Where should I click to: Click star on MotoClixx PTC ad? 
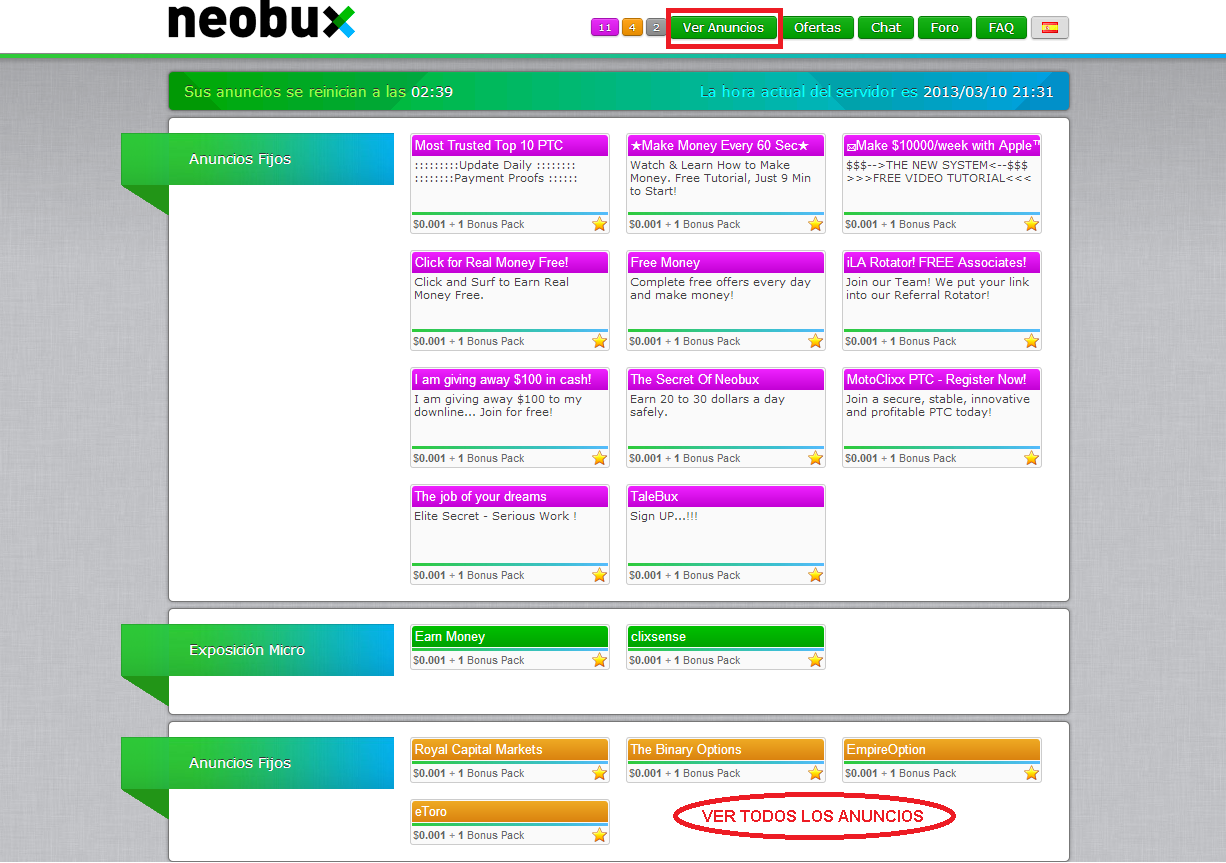1031,458
